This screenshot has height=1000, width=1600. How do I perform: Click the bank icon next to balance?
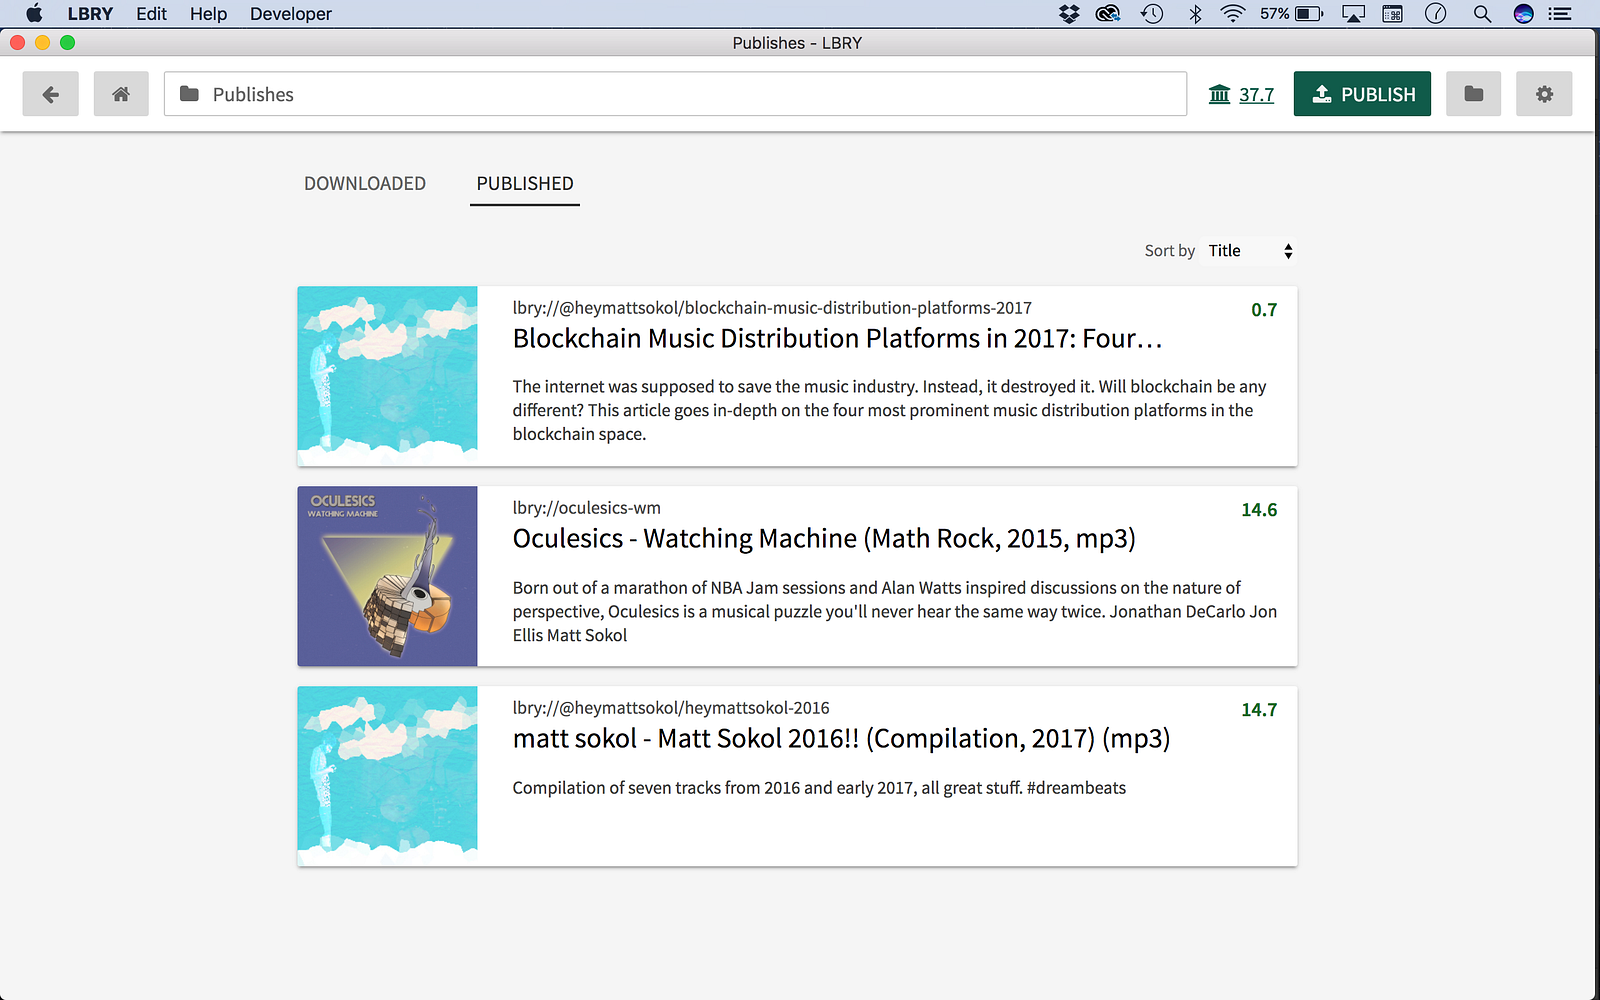click(x=1219, y=94)
